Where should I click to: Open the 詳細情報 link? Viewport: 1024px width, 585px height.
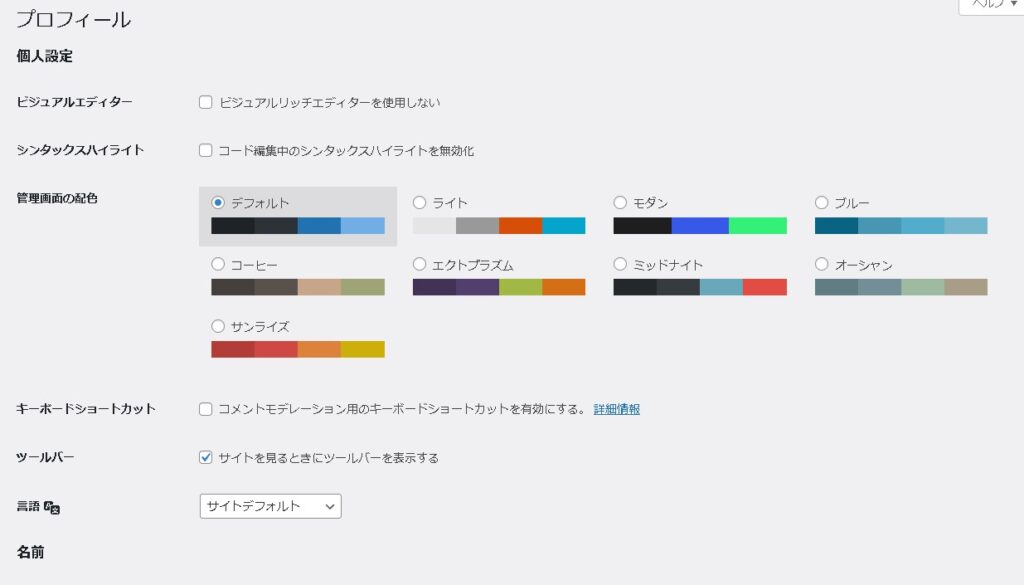[x=616, y=409]
